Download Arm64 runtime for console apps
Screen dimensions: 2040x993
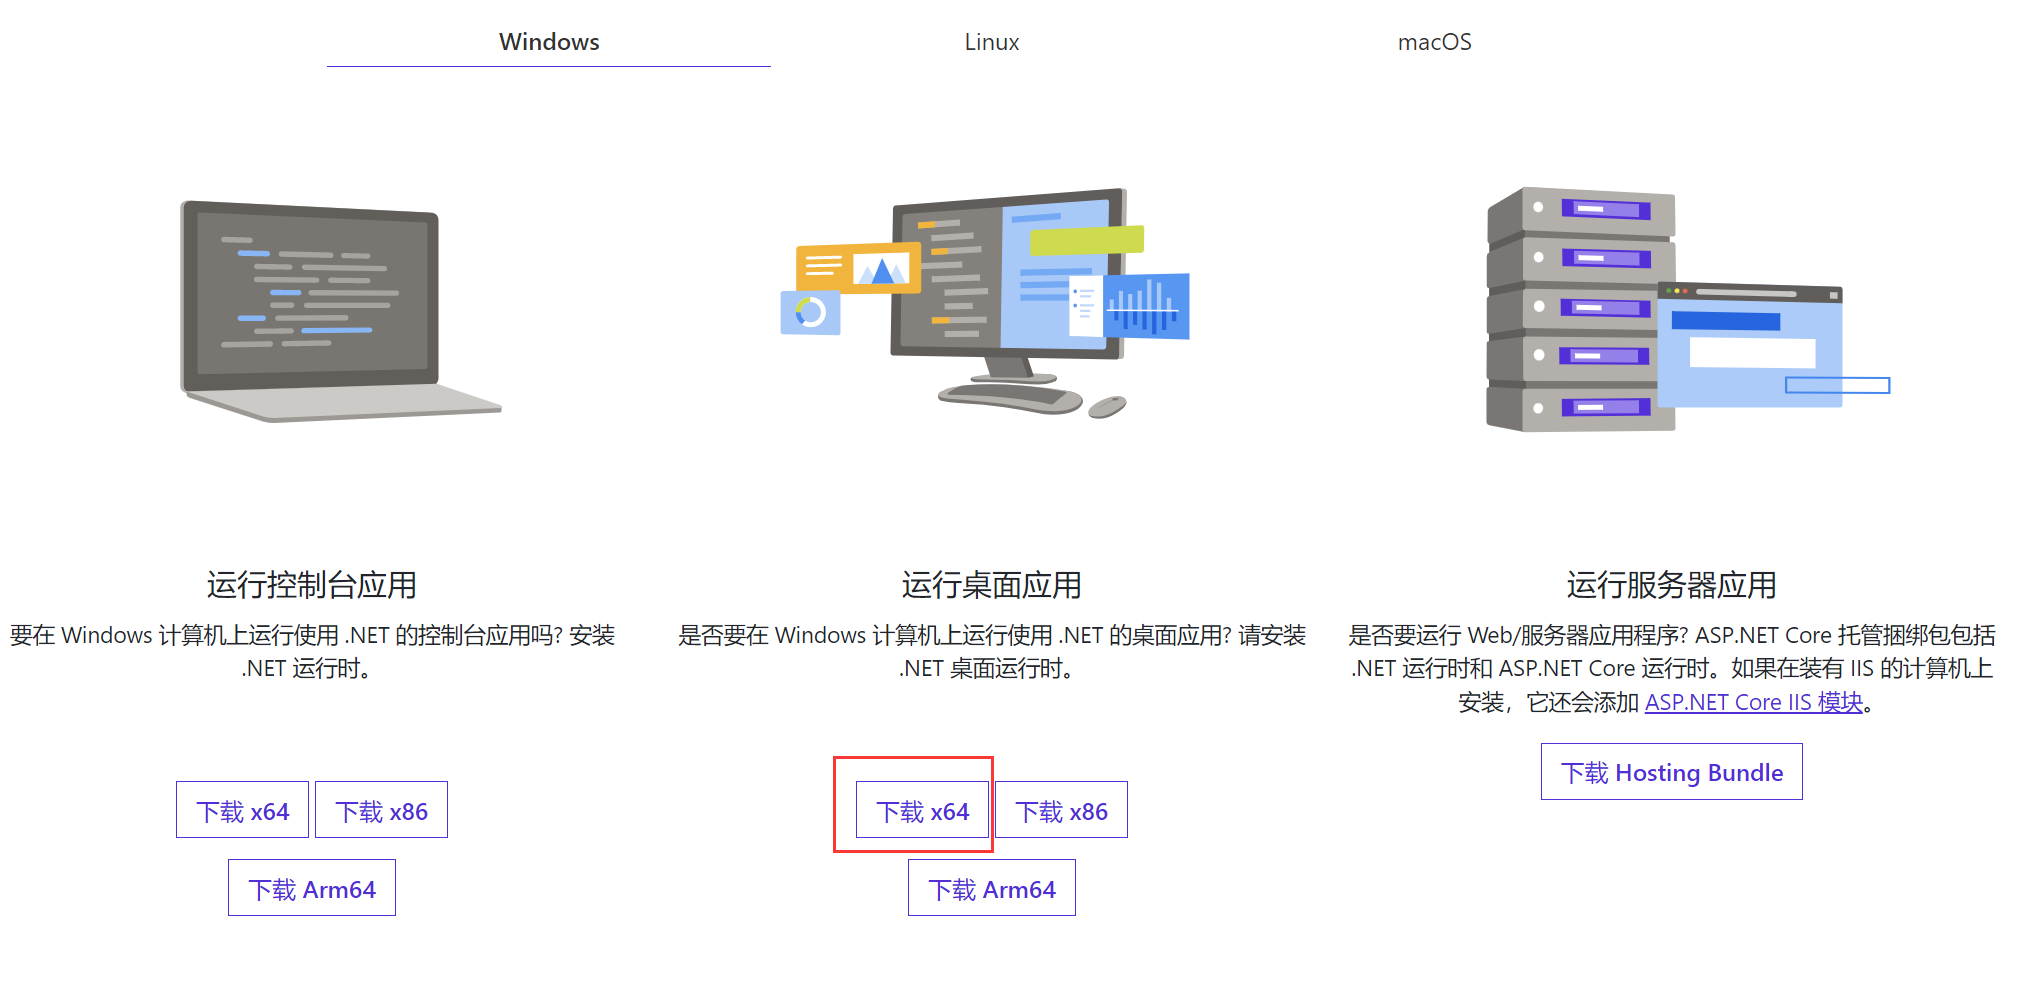tap(311, 888)
